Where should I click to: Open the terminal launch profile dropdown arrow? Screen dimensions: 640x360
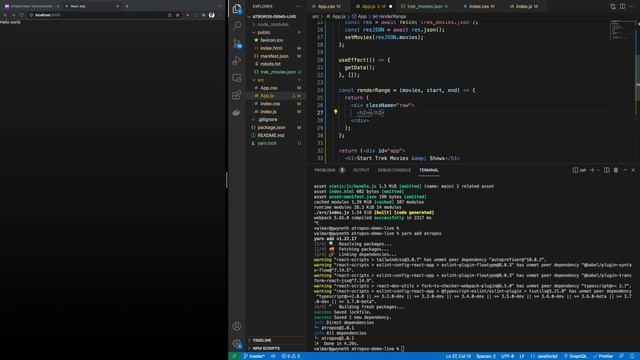pyautogui.click(x=598, y=170)
